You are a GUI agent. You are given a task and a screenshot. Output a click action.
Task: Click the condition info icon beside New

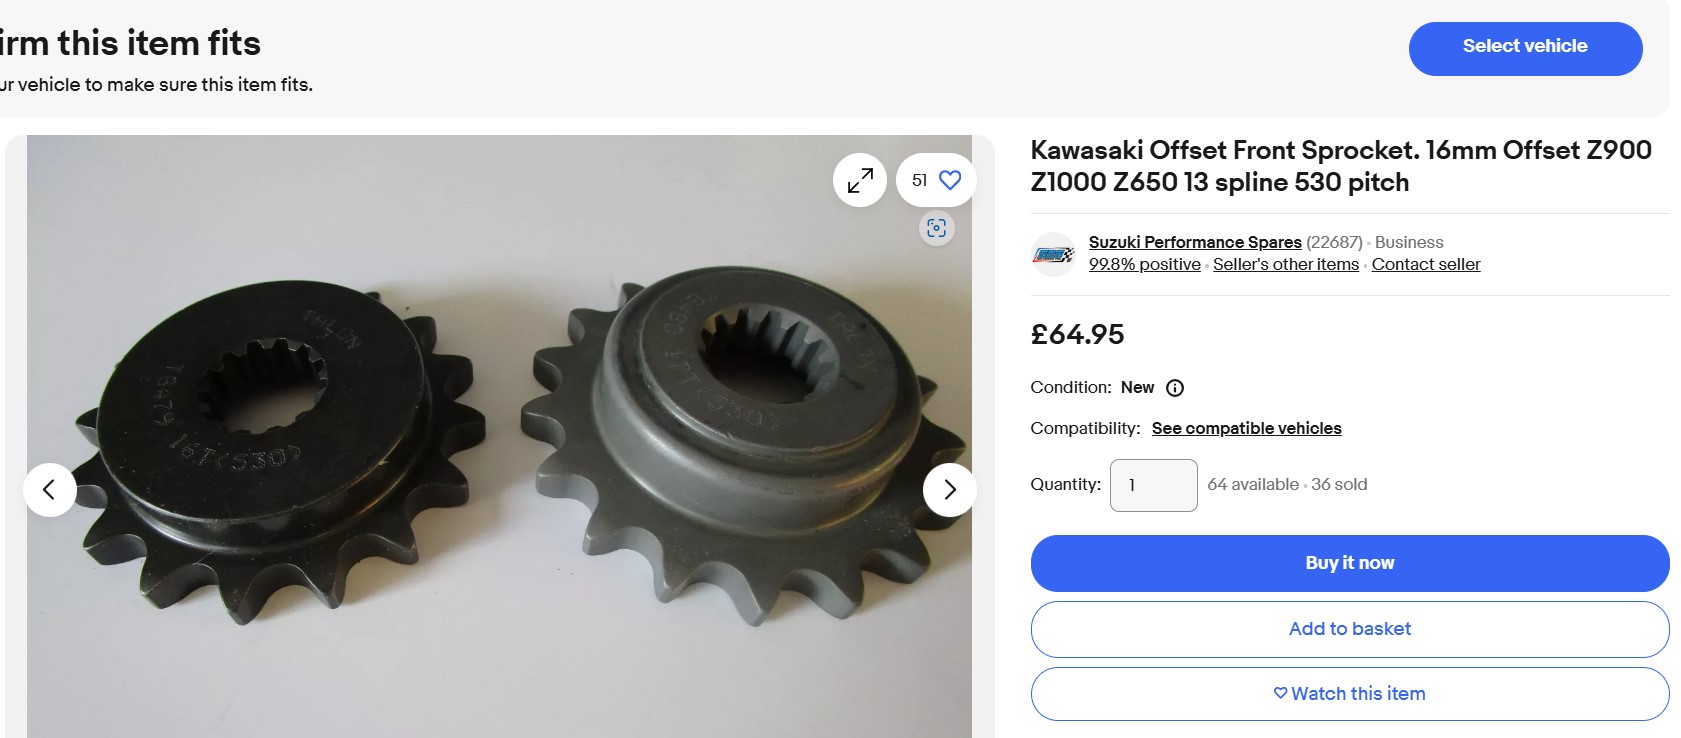(1175, 388)
